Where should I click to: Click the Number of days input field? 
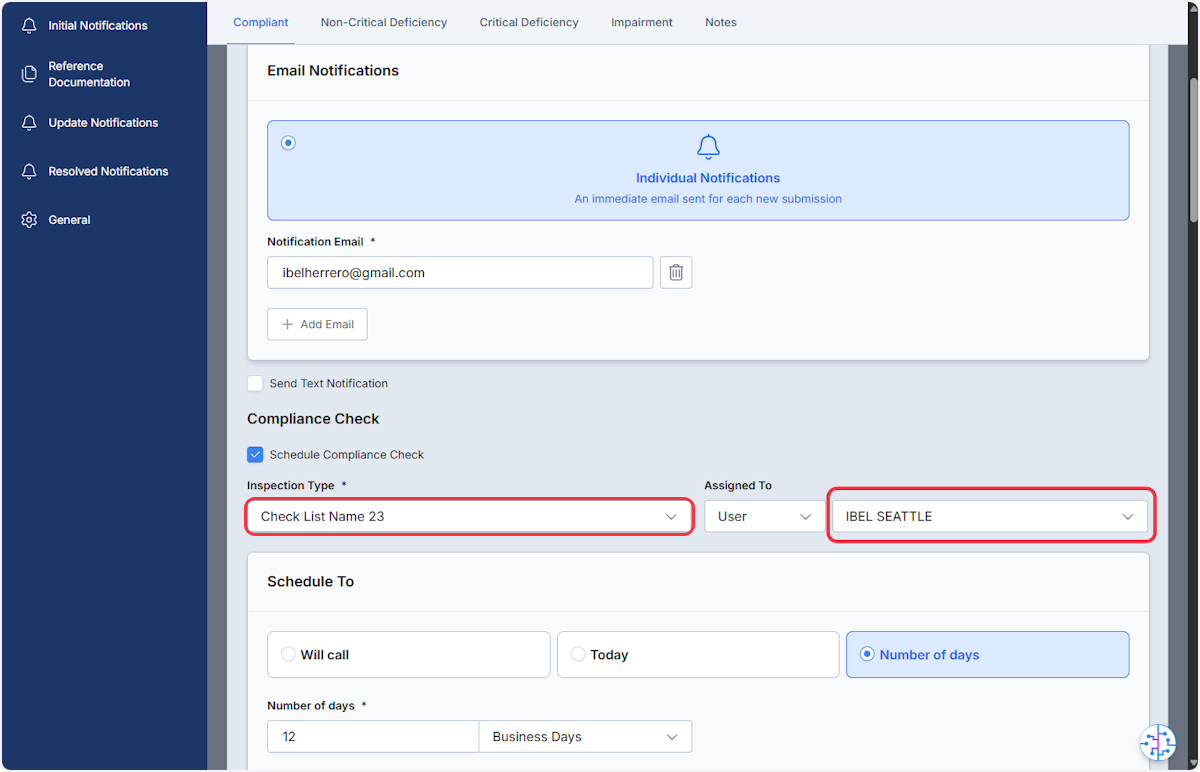(373, 736)
